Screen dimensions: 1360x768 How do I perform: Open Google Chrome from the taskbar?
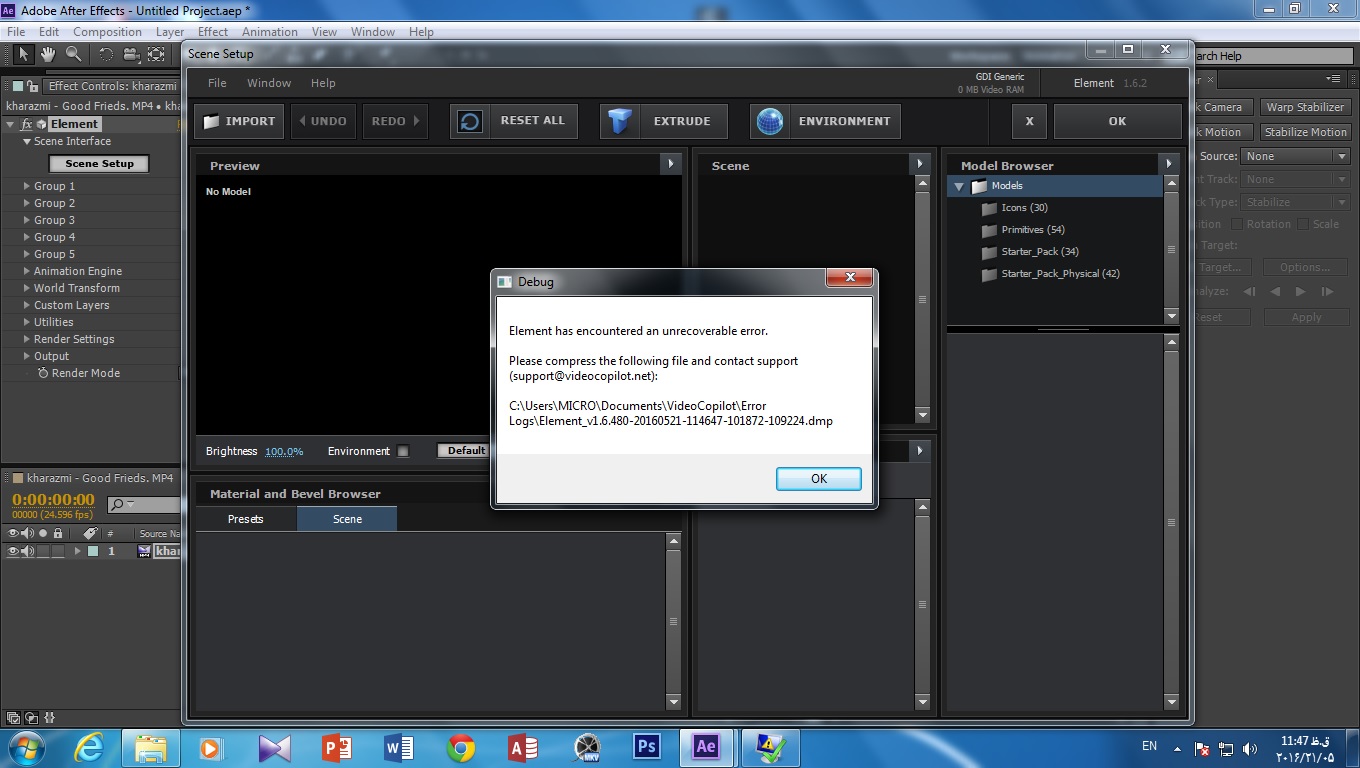coord(461,747)
